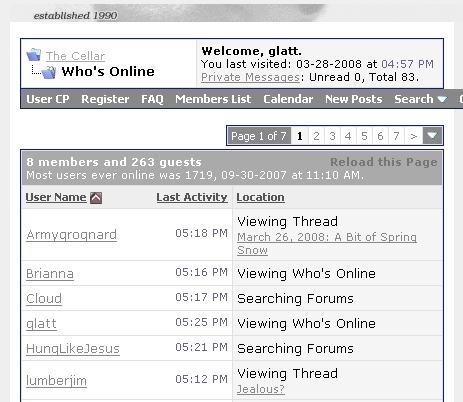This screenshot has width=463, height=402.
Task: Sort list by Location column
Action: (x=260, y=197)
